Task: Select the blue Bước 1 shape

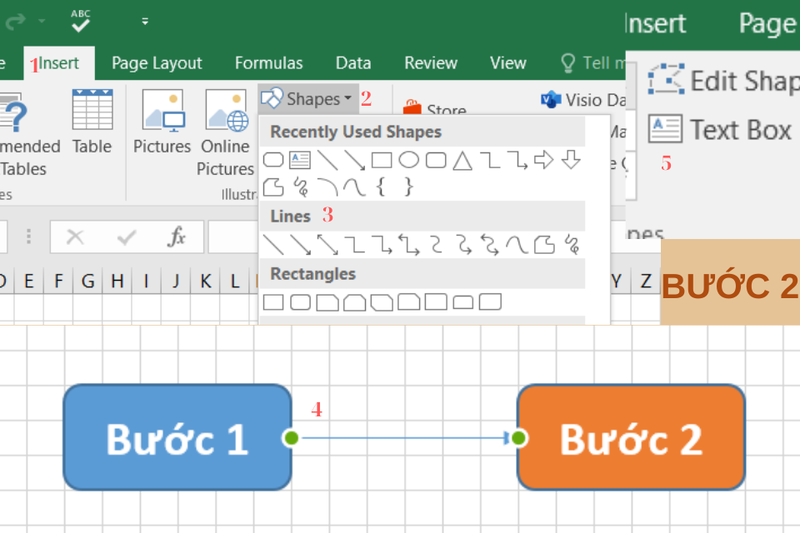Action: [178, 438]
